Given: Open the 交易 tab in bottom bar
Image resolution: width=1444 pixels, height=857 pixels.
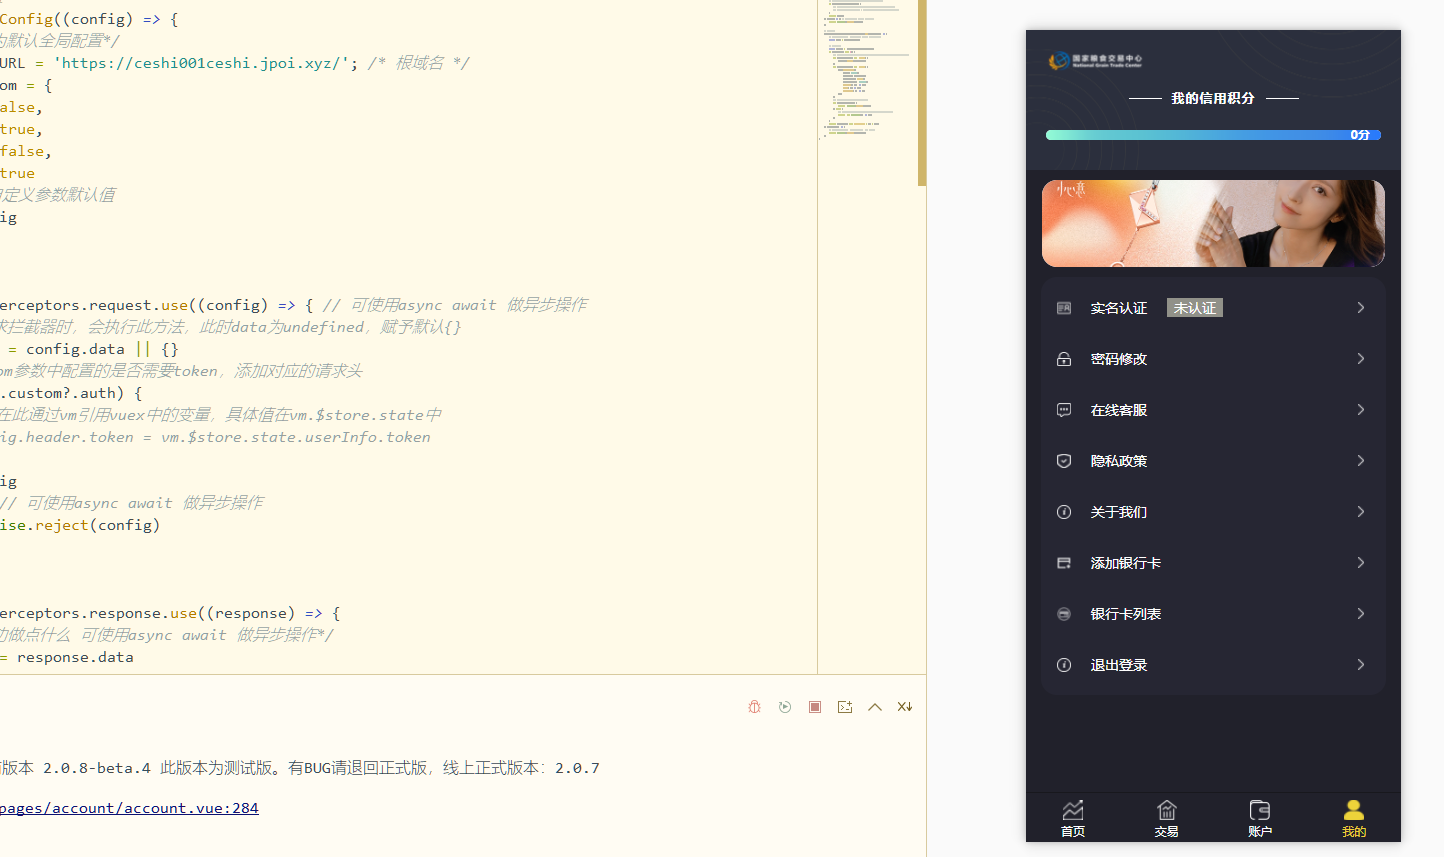Looking at the screenshot, I should point(1166,818).
